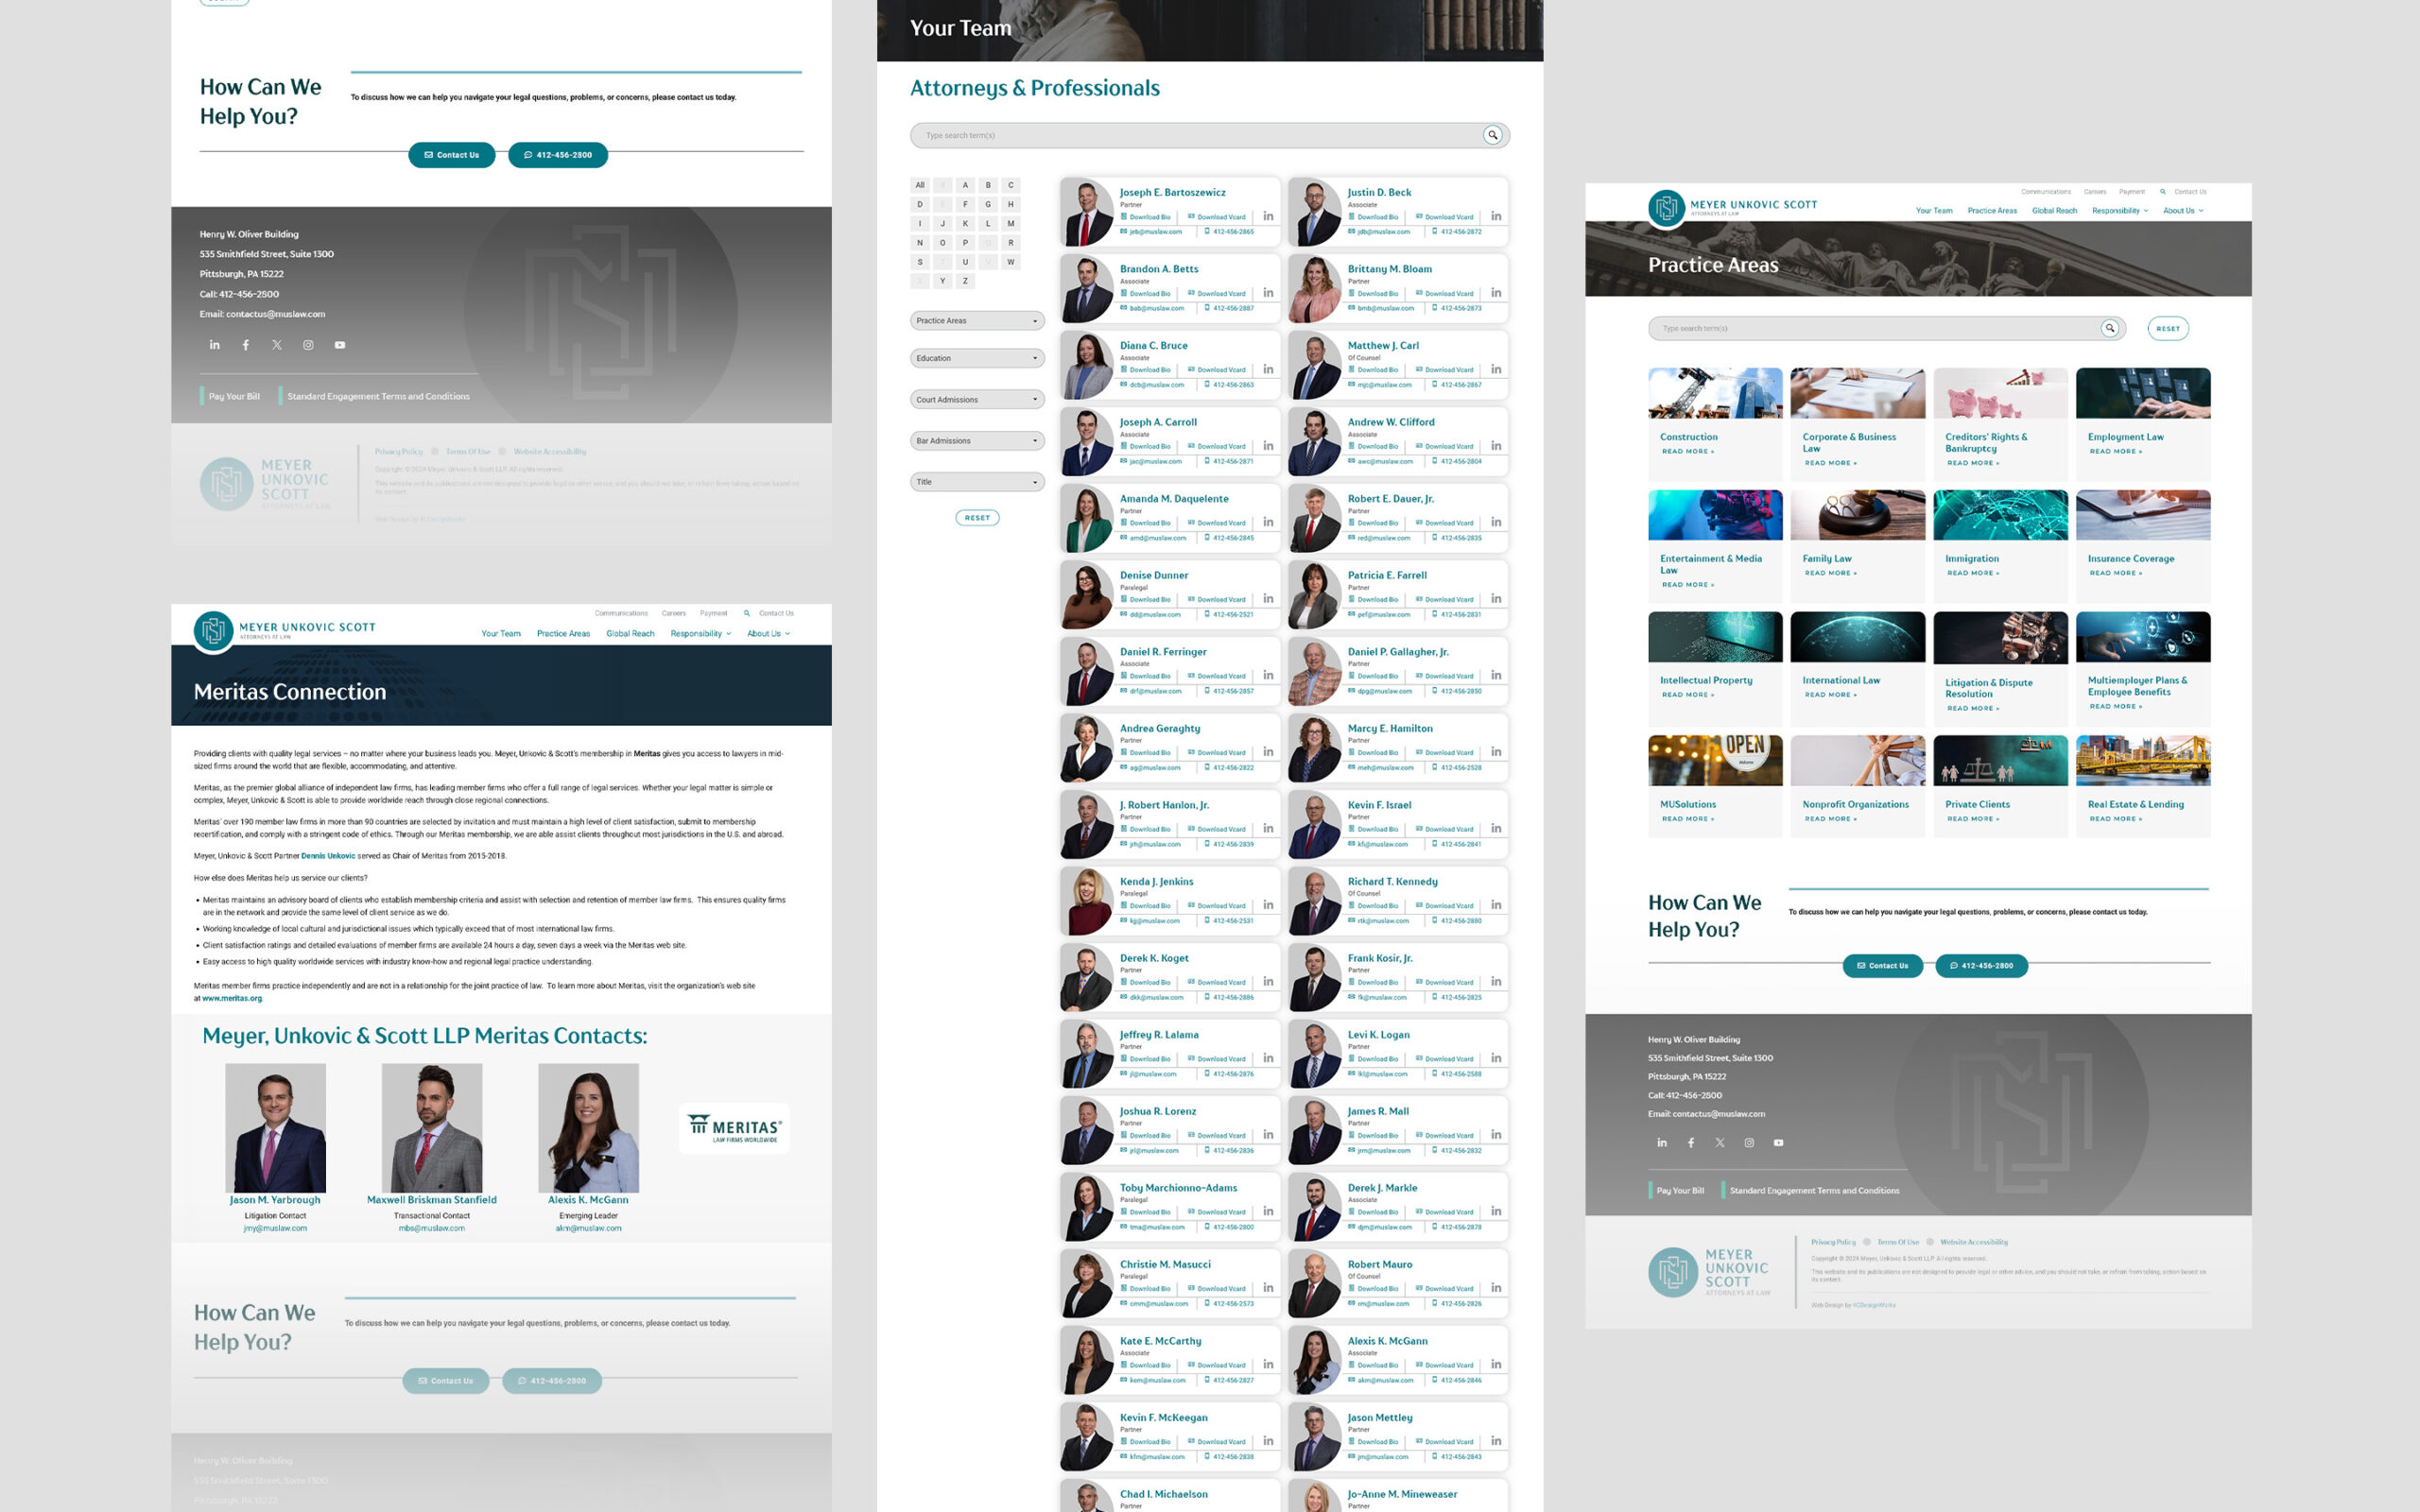Open Joseph E. Bartoszewicz's LinkedIn icon
This screenshot has height=1512, width=2420.
coord(1268,216)
